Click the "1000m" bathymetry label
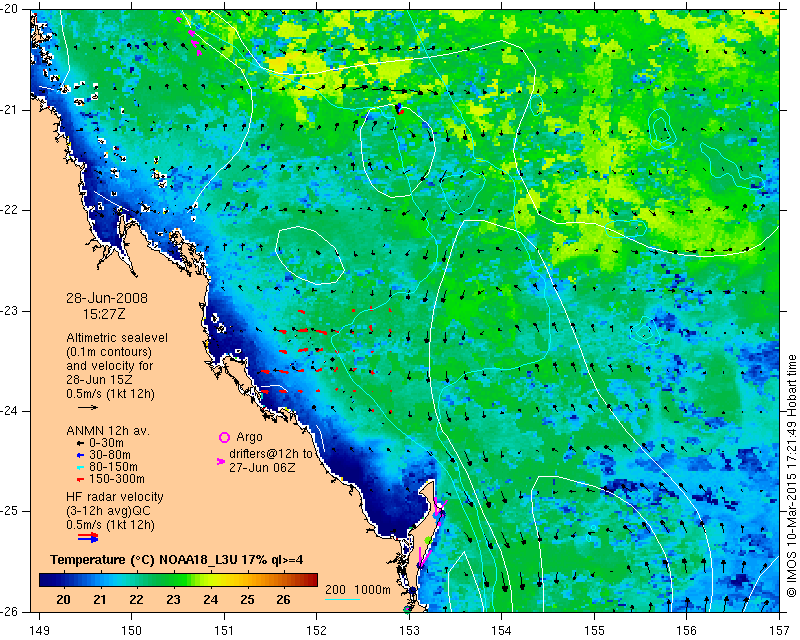Image resolution: width=800 pixels, height=640 pixels. (x=372, y=590)
